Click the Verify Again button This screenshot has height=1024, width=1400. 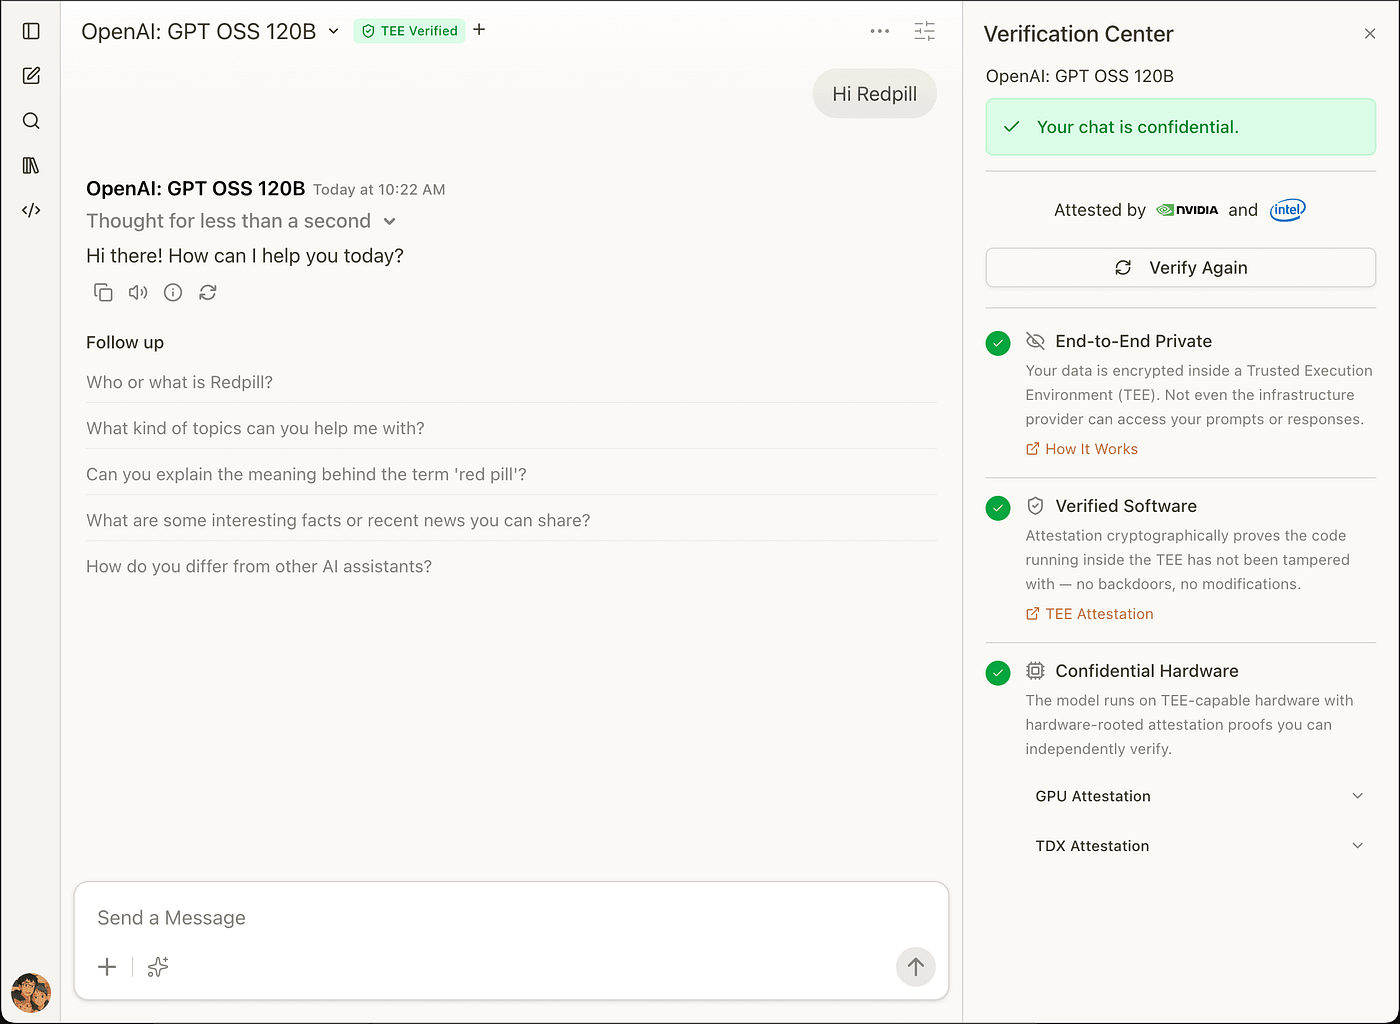tap(1180, 268)
